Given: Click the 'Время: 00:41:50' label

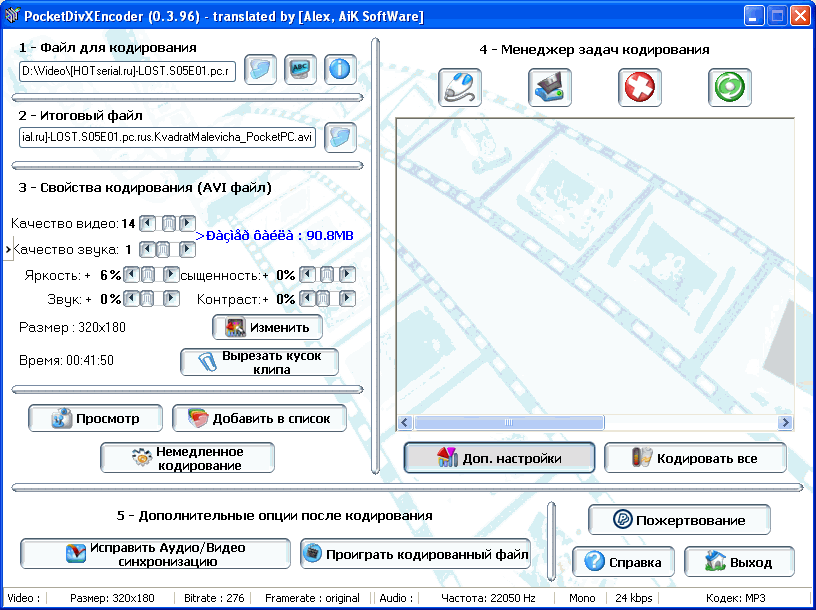Looking at the screenshot, I should (x=66, y=360).
